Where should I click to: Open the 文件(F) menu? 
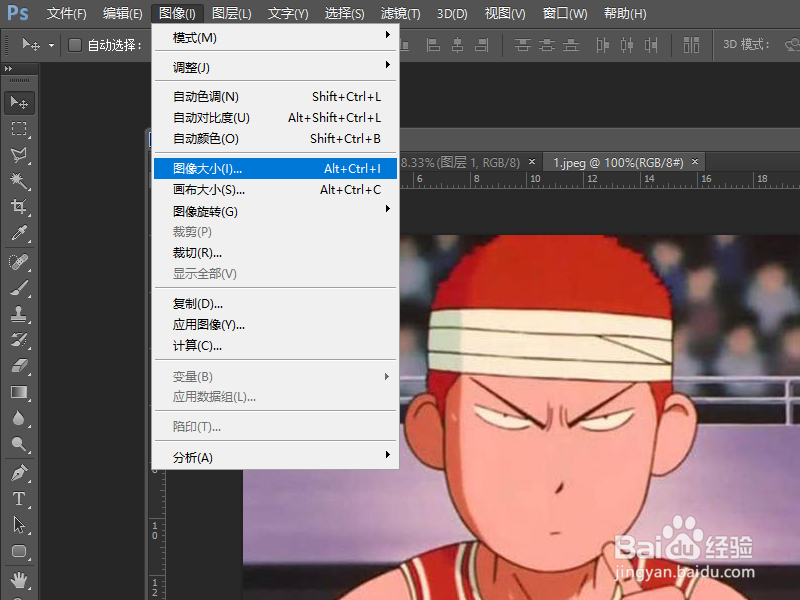(x=66, y=13)
